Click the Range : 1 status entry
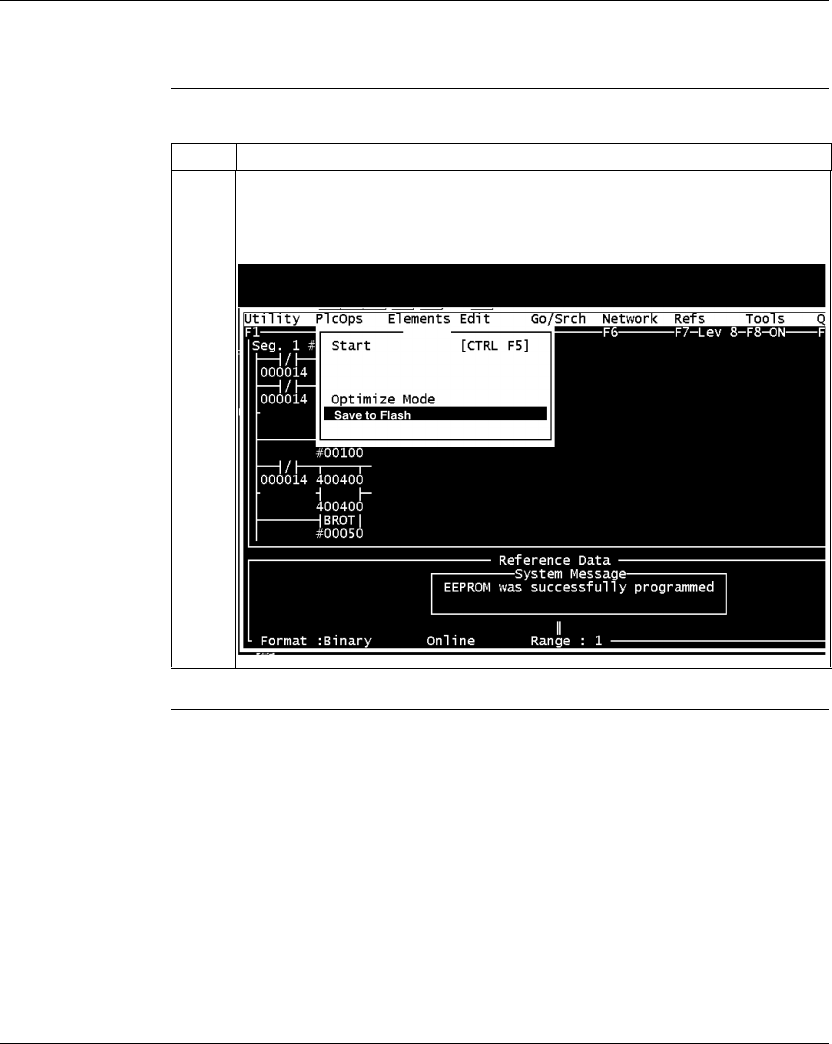Image resolution: width=832 pixels, height=1044 pixels. pyautogui.click(x=566, y=641)
